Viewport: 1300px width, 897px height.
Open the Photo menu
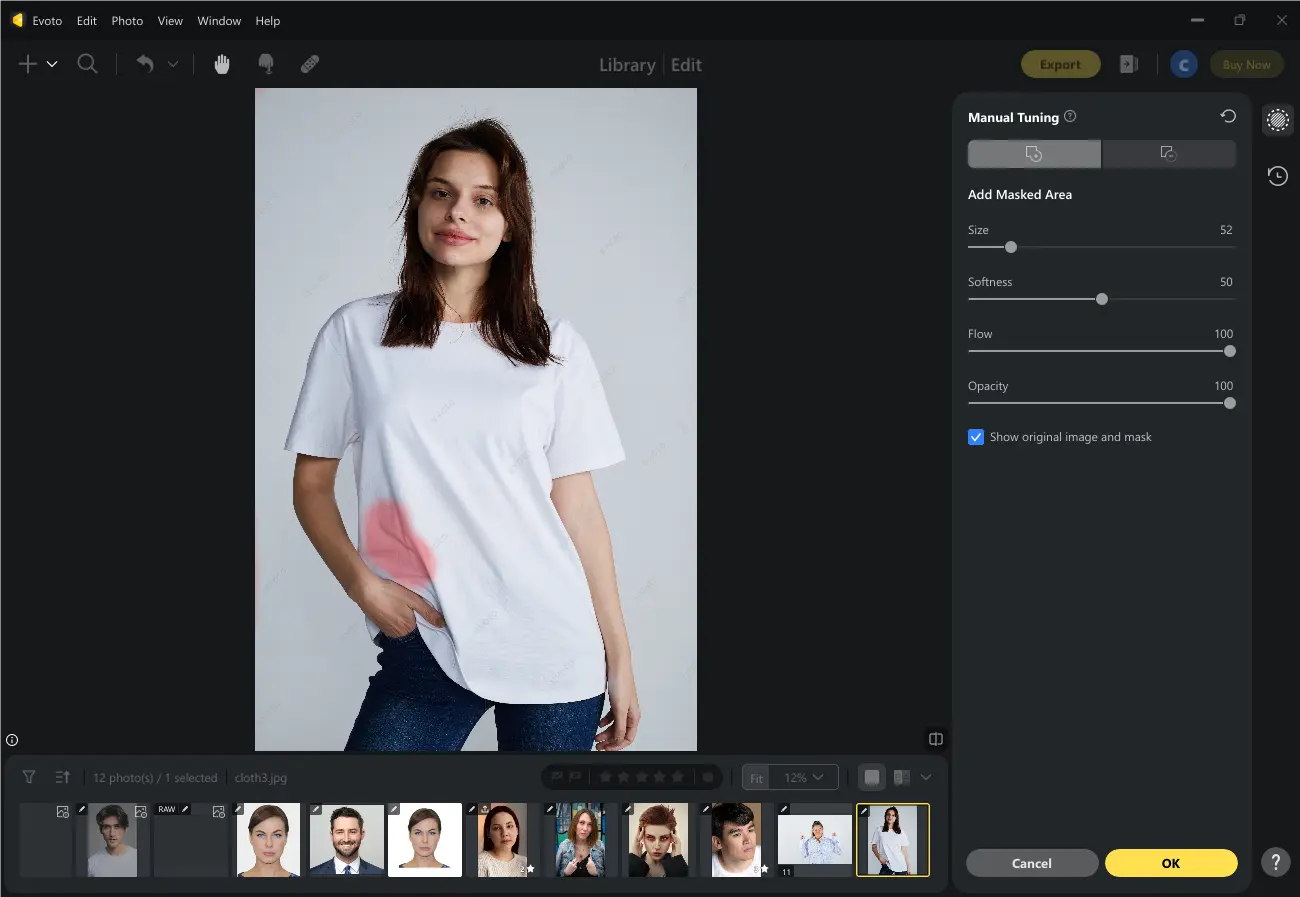[127, 20]
